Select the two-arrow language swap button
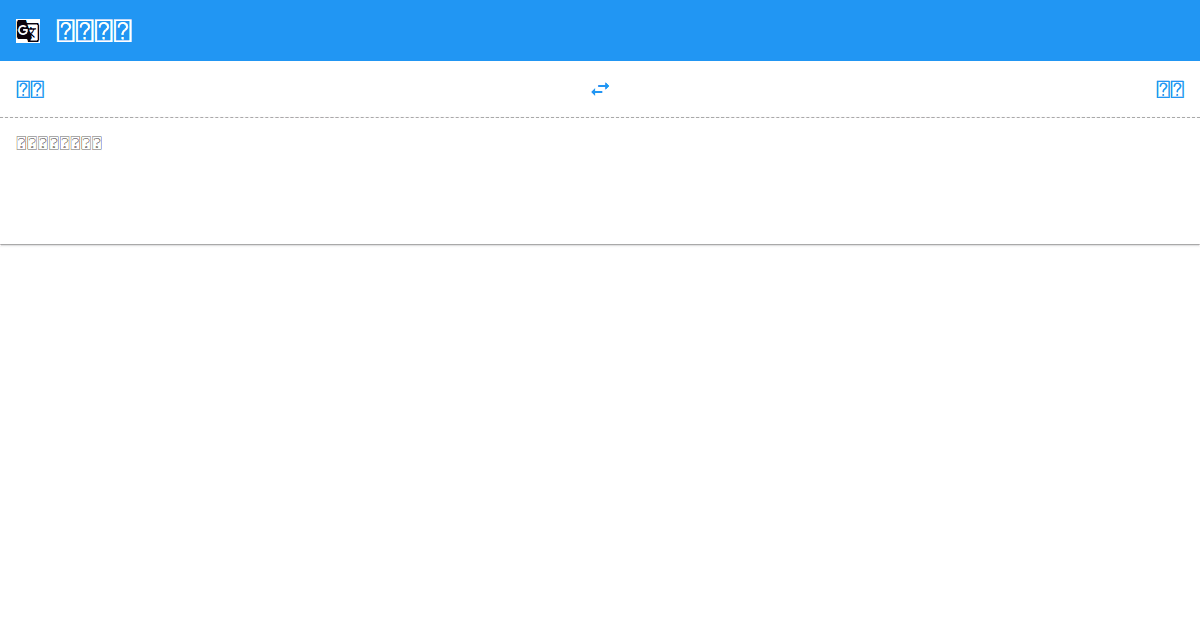Image resolution: width=1200 pixels, height=630 pixels. (600, 89)
